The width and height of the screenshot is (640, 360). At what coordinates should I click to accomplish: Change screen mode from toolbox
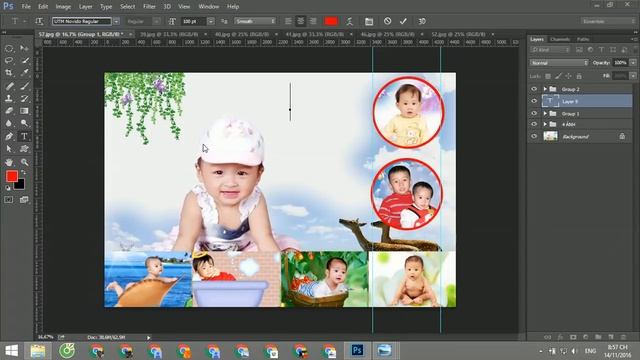(x=24, y=200)
